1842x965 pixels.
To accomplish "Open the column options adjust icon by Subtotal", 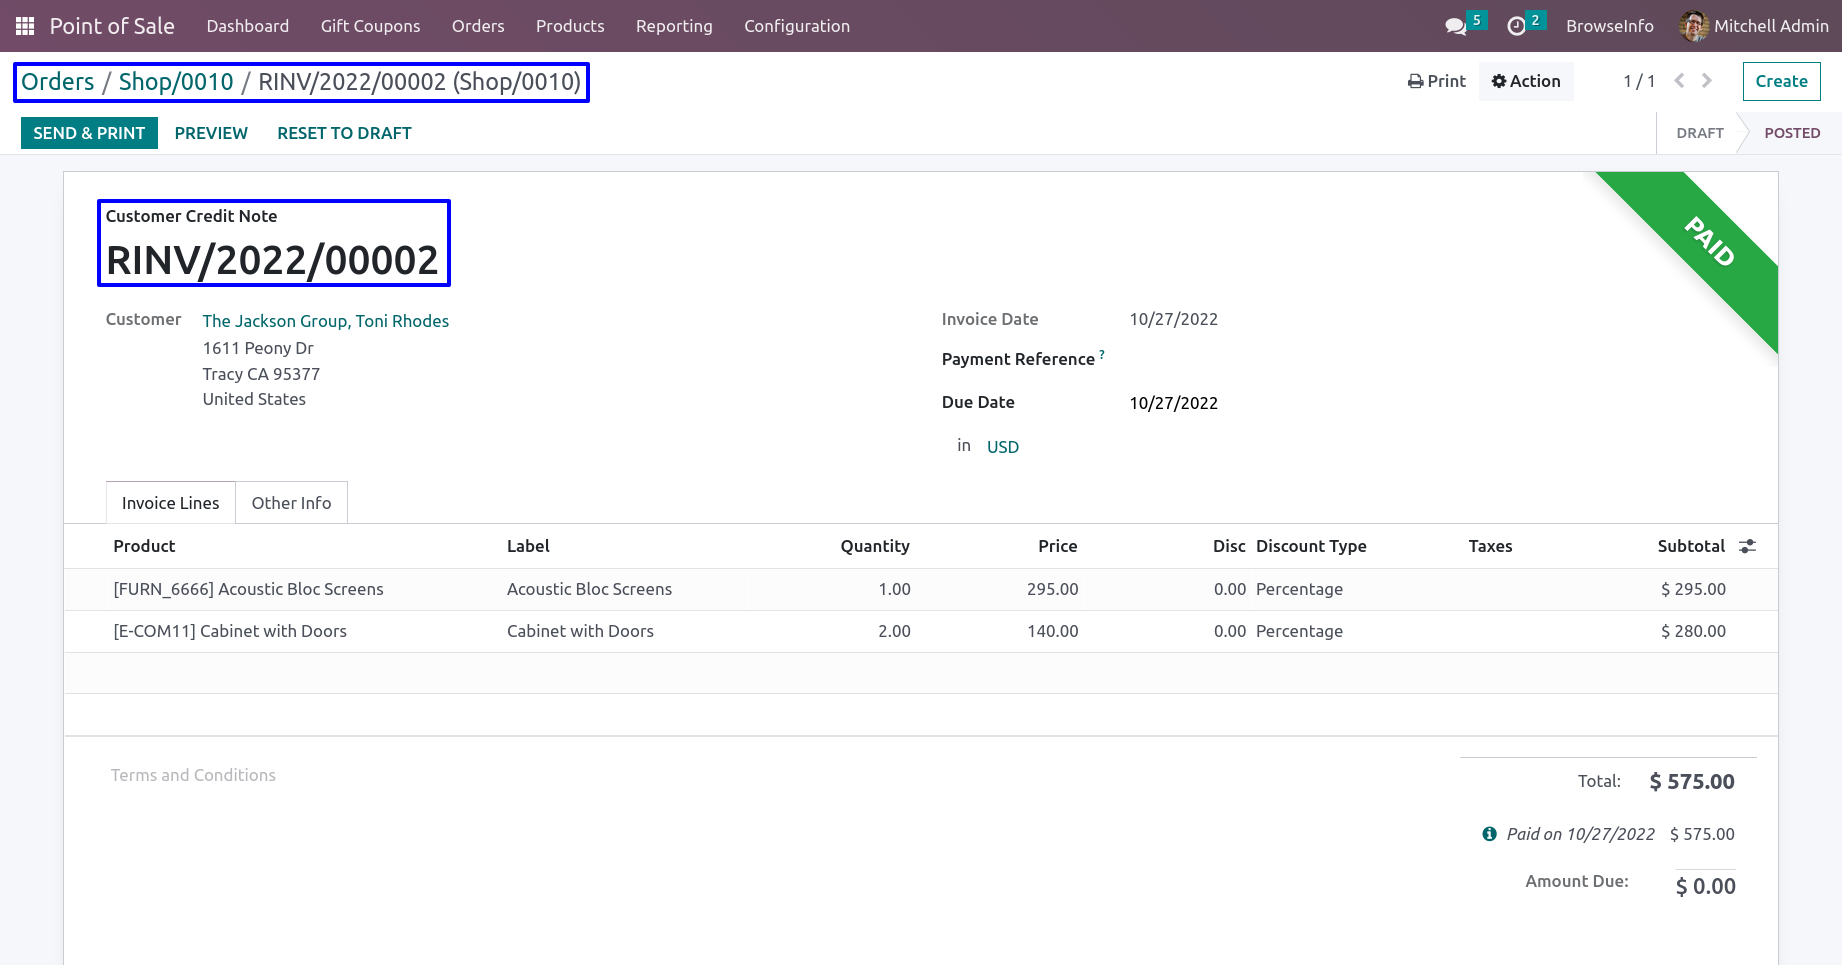I will (x=1747, y=546).
